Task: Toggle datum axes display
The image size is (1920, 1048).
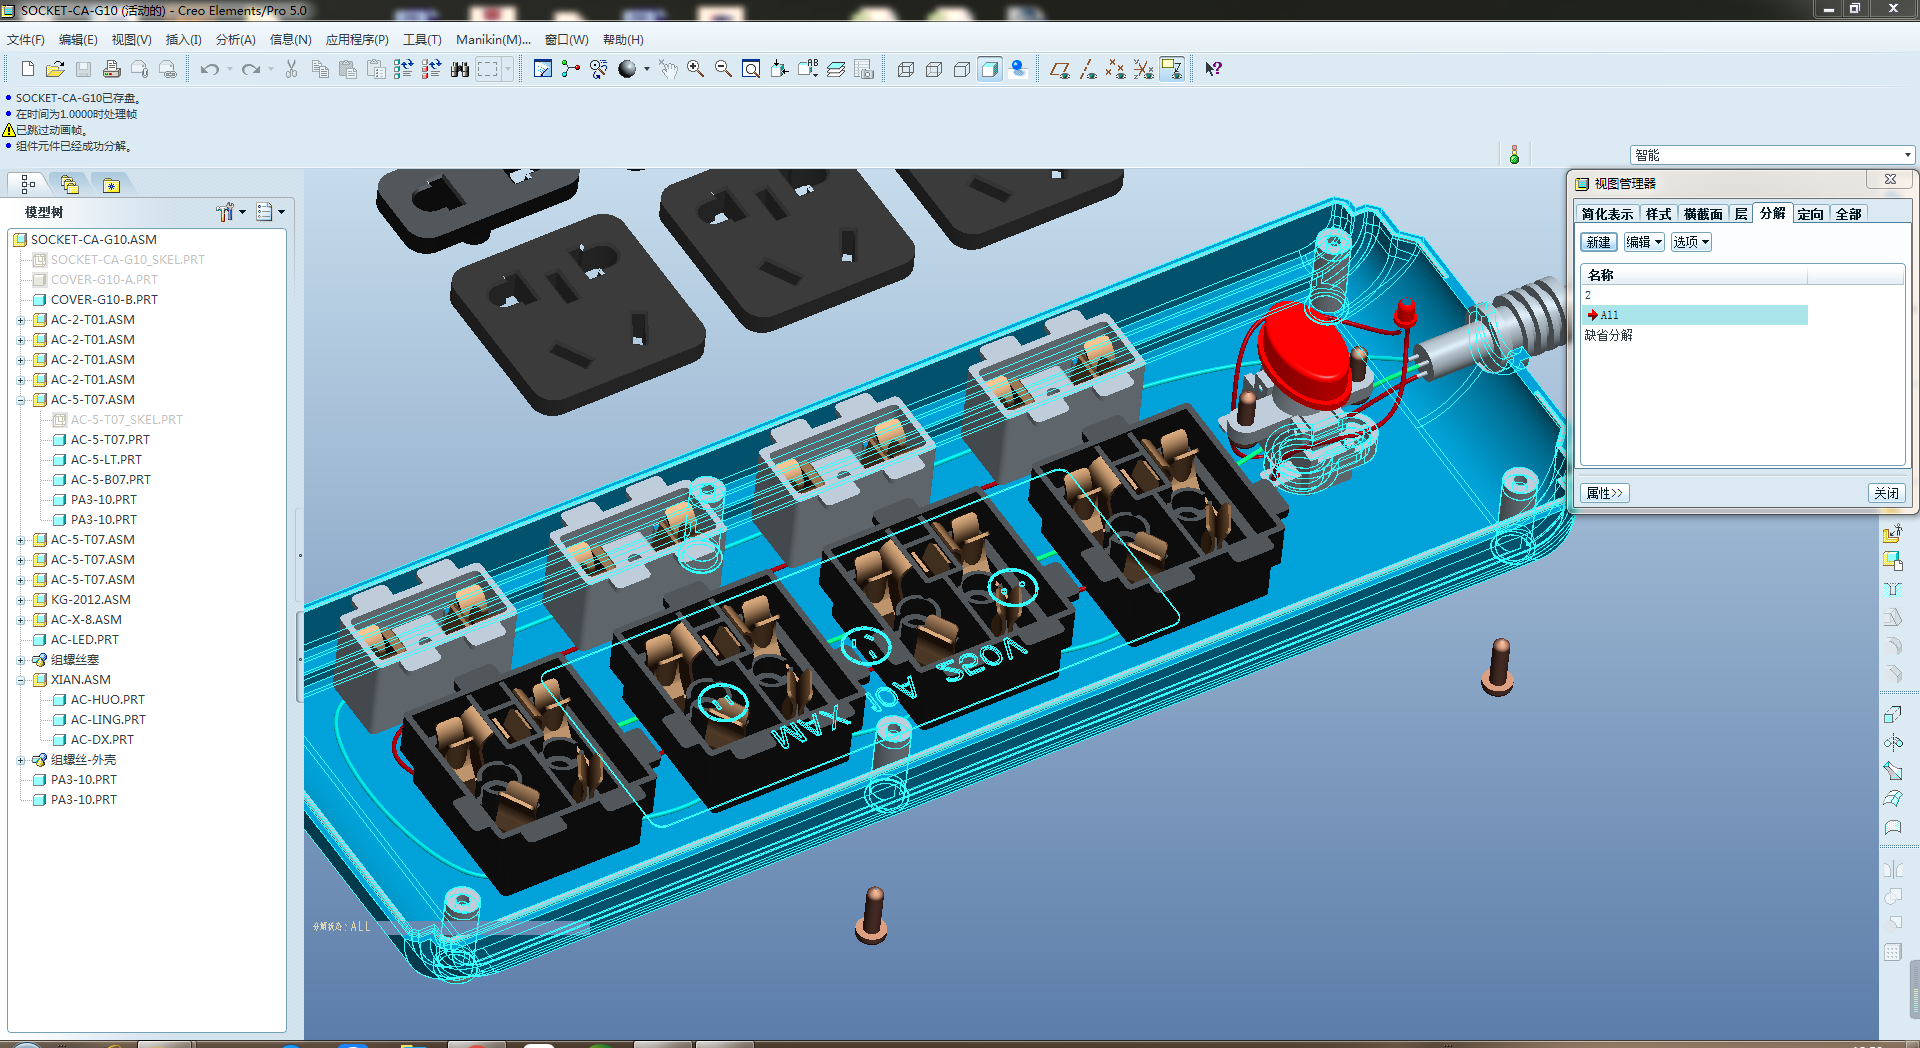Action: click(1088, 69)
